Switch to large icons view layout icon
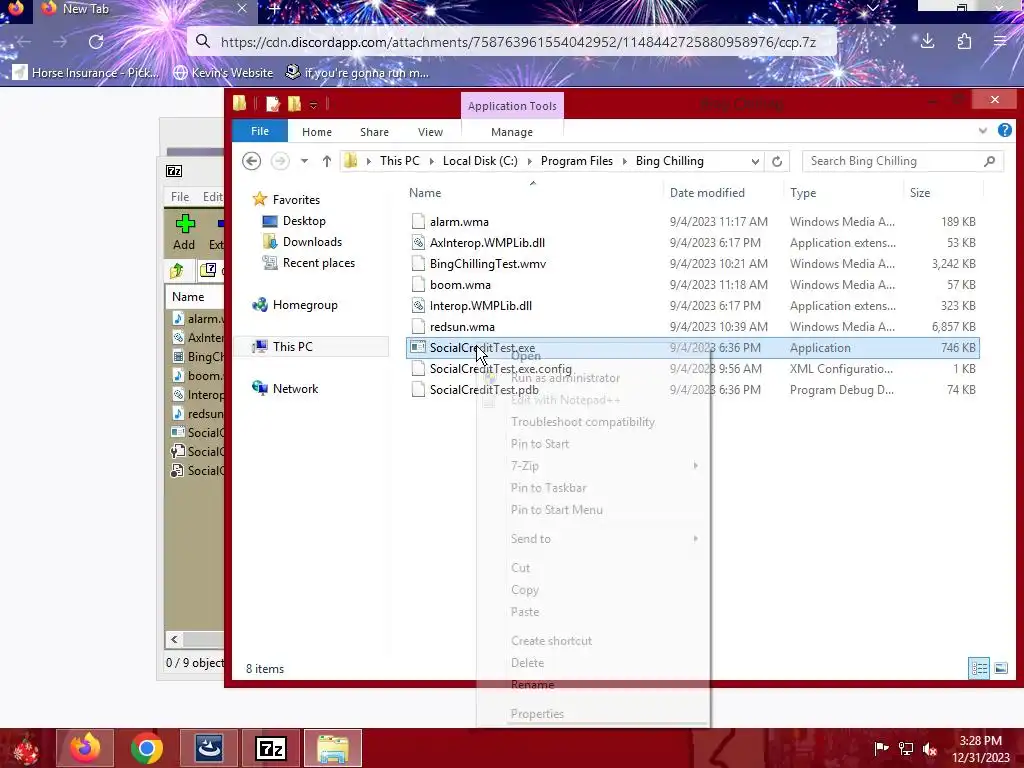 (x=1000, y=668)
